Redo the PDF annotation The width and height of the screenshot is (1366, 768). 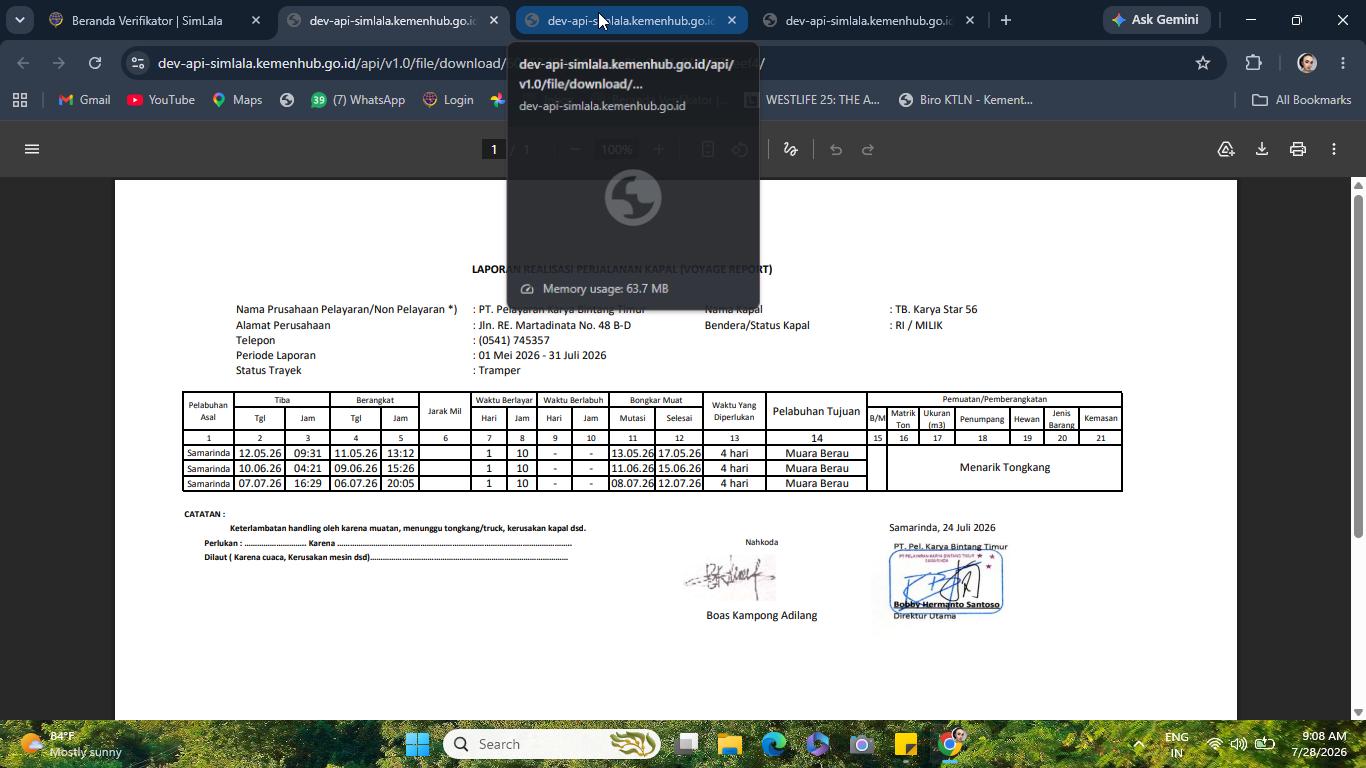(x=868, y=149)
